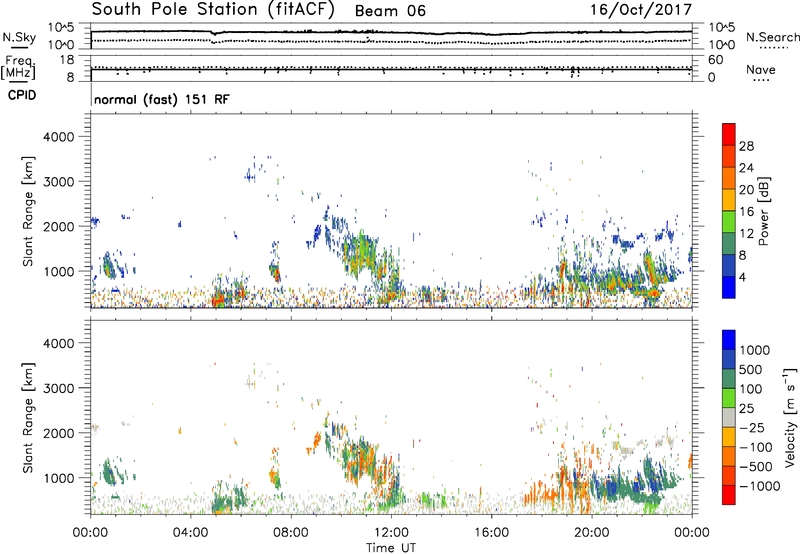Click the '20:00' time axis label

click(591, 533)
